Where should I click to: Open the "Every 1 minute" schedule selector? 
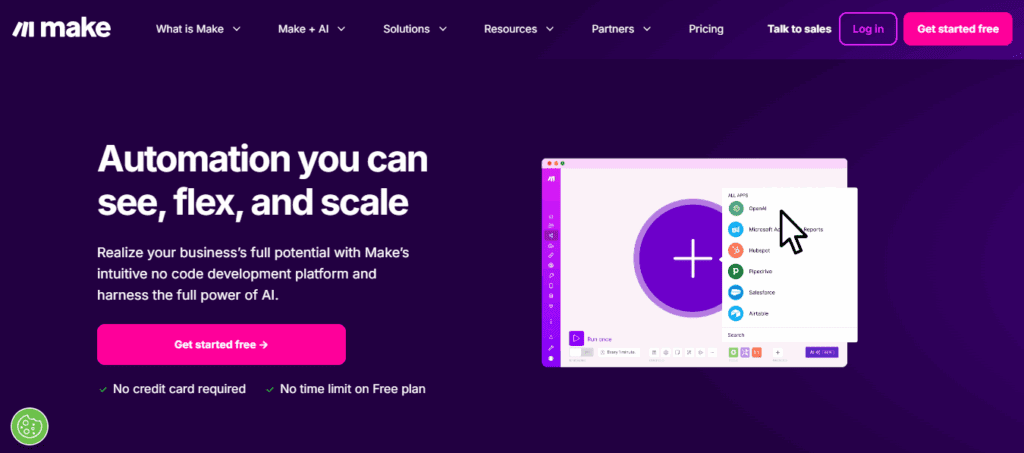(x=619, y=352)
